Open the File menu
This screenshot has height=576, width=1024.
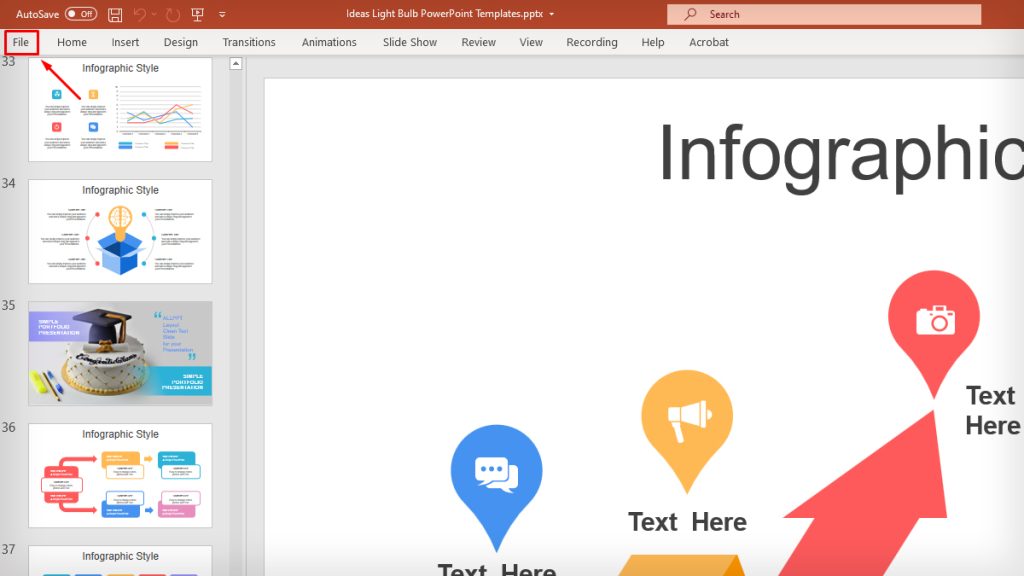click(20, 42)
